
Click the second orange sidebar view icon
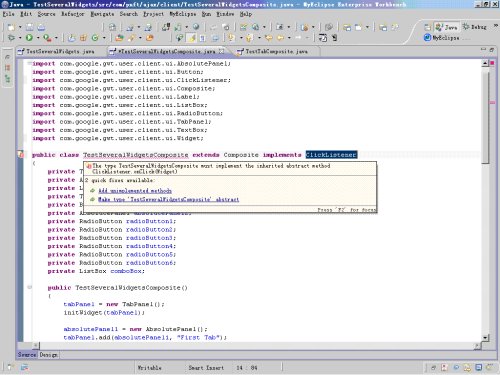[x=7, y=68]
